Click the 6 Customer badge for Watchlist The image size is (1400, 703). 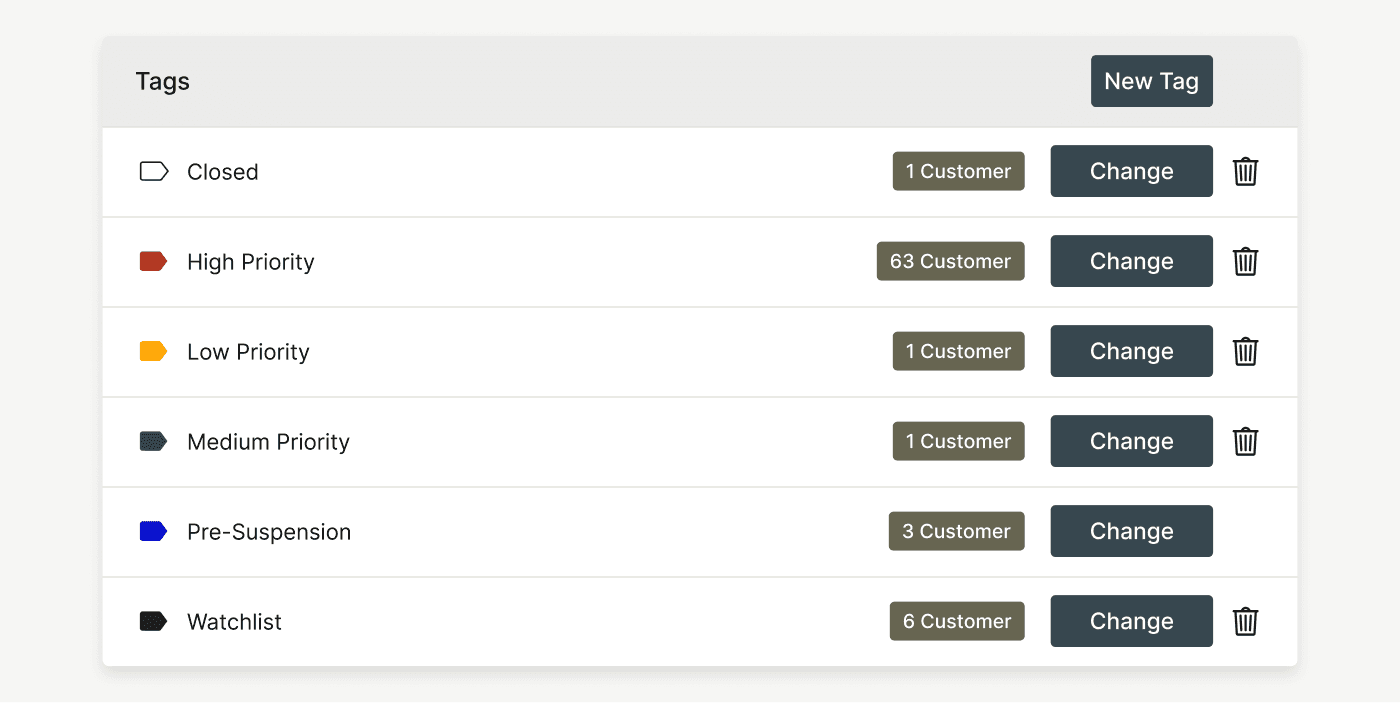coord(957,621)
